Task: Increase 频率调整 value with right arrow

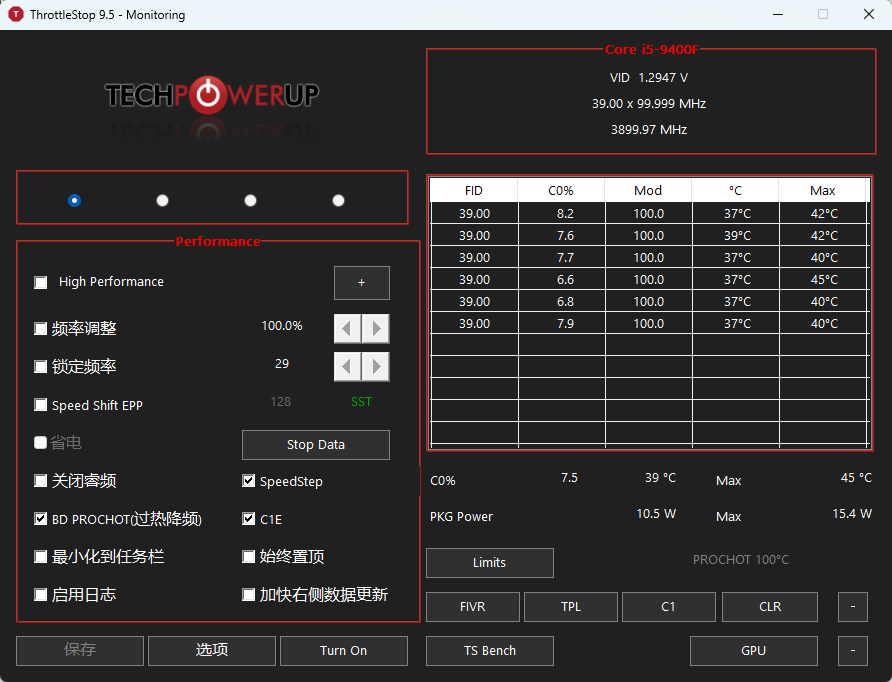Action: pyautogui.click(x=375, y=328)
